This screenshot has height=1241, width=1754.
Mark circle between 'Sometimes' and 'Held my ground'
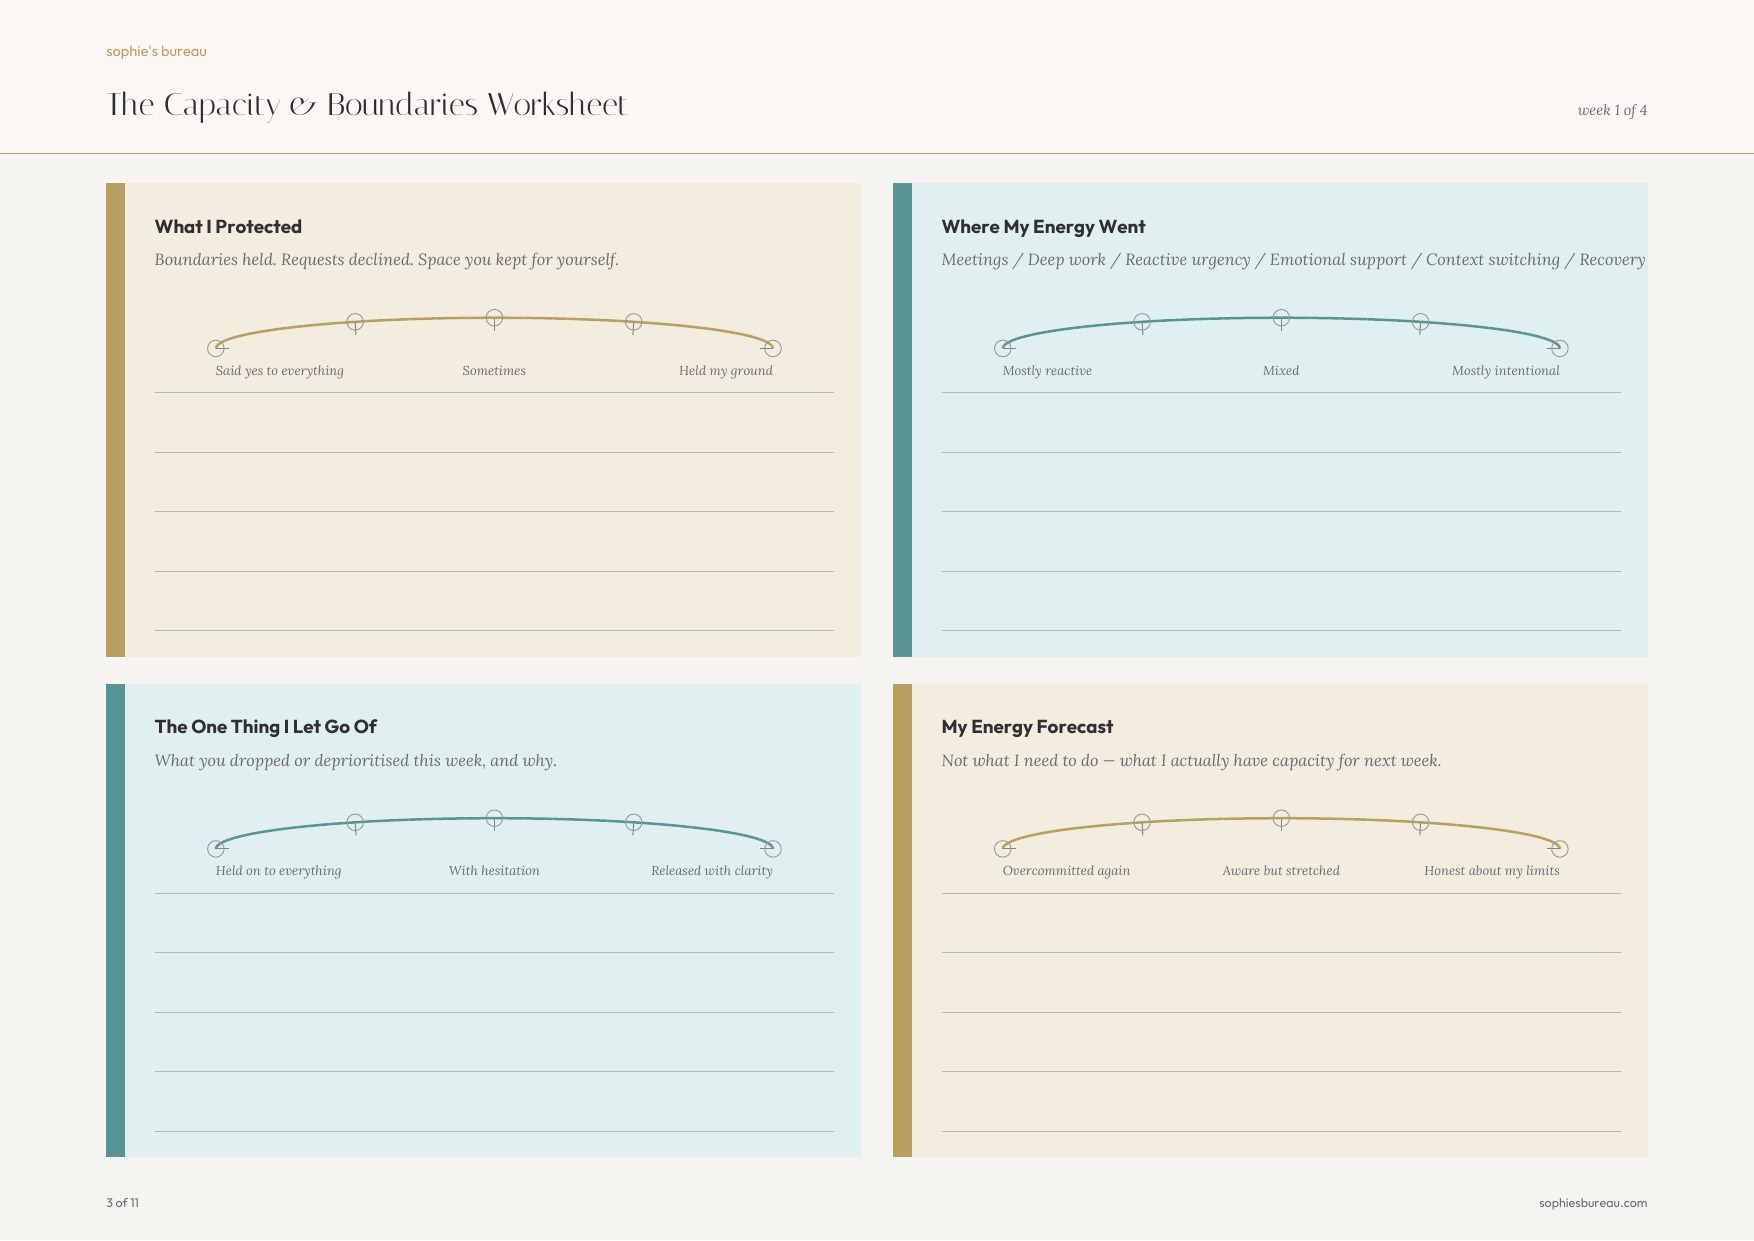[633, 322]
